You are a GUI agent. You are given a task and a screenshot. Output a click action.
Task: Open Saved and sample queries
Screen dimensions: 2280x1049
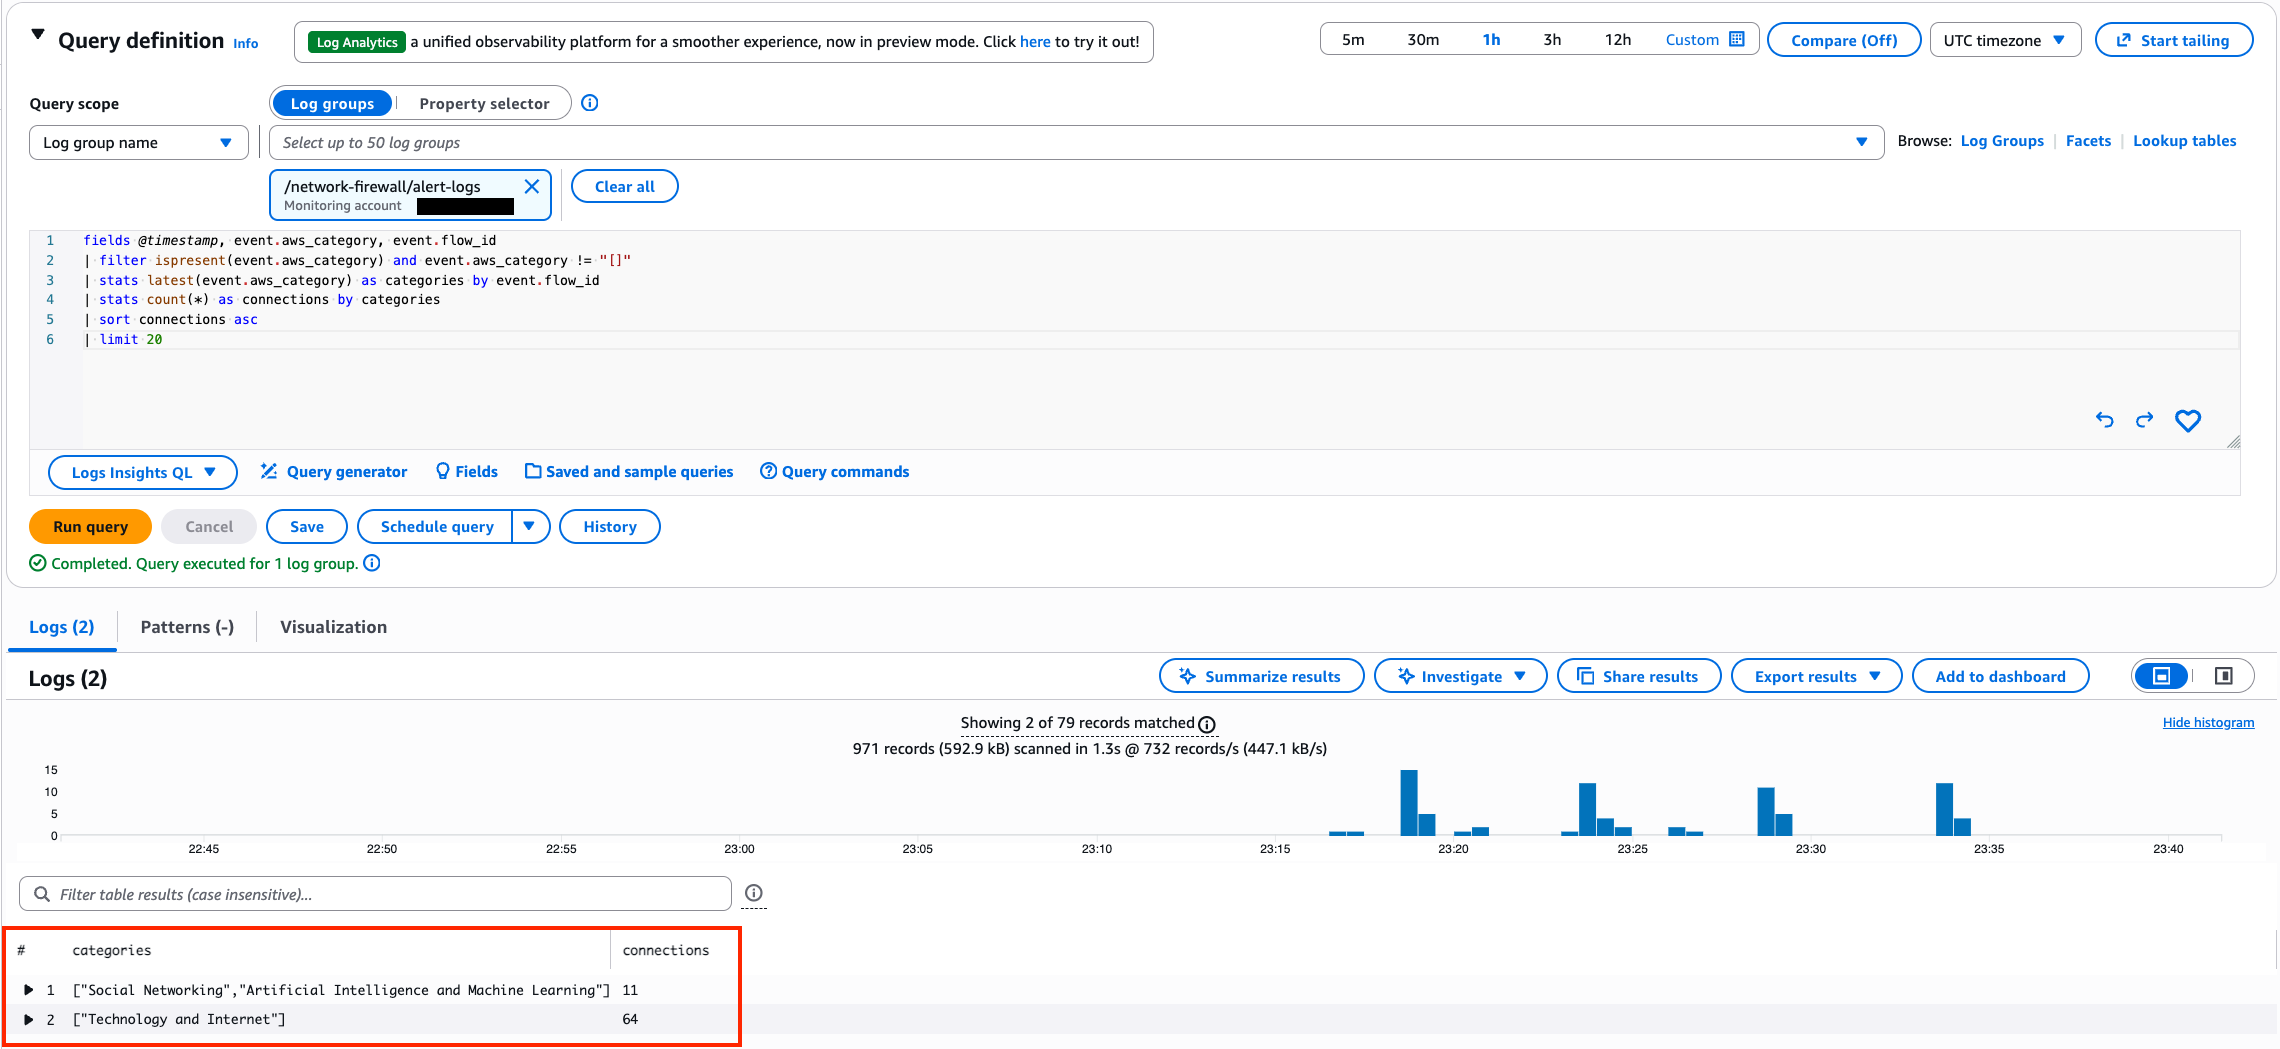[629, 472]
